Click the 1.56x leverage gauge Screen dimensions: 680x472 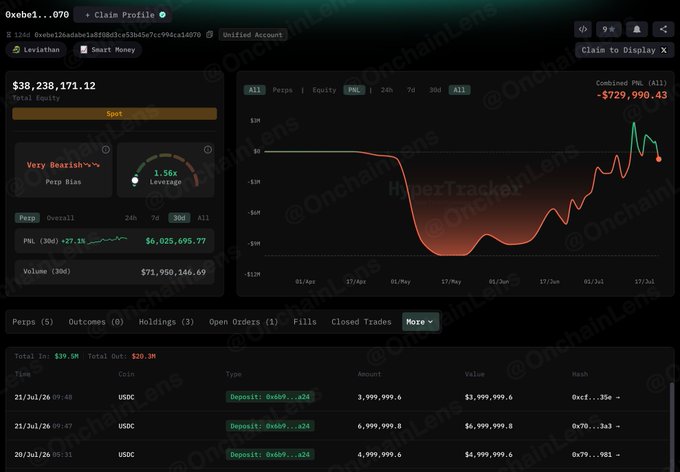pos(166,170)
